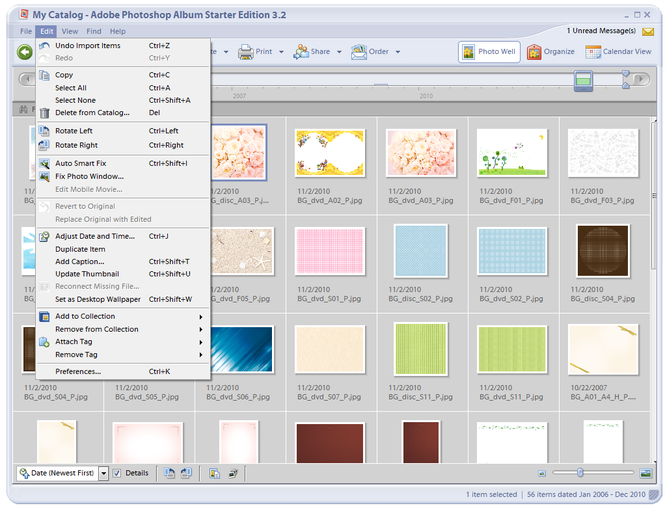Click the timeline left scroll arrow
Screen dimensions: 665x508
pos(28,79)
